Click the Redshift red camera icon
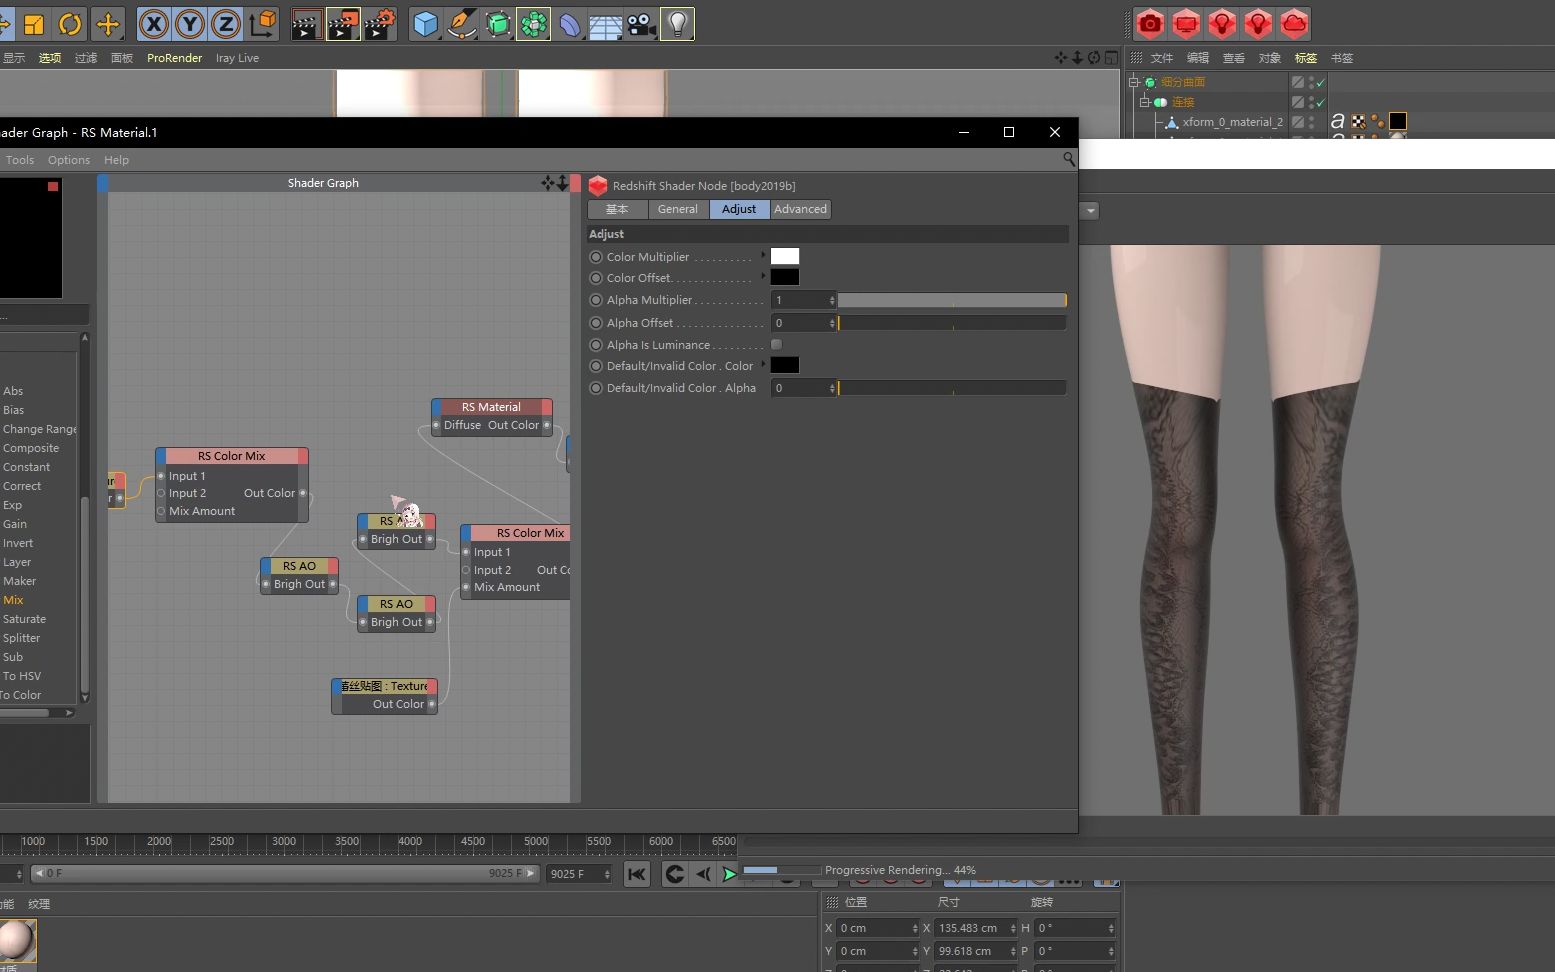 point(1150,24)
